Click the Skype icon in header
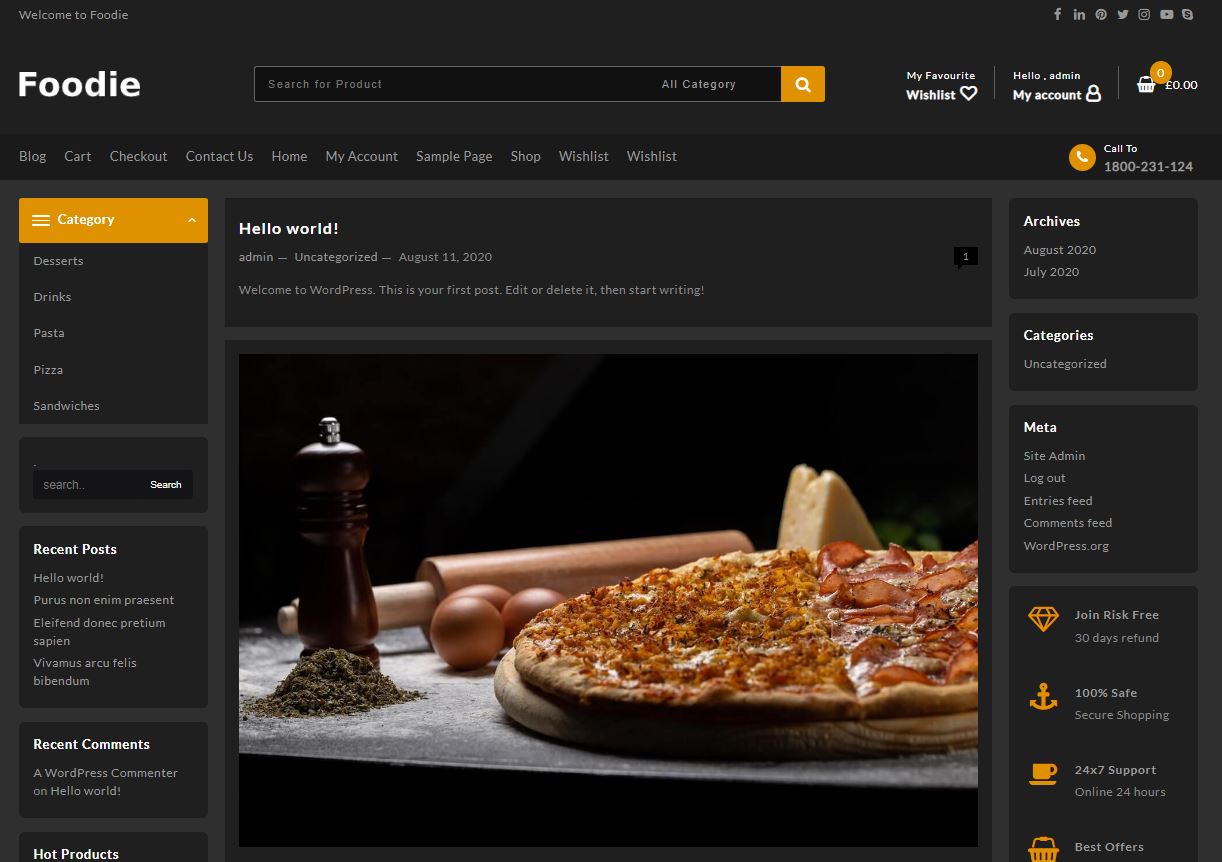The height and width of the screenshot is (862, 1222). tap(1187, 14)
